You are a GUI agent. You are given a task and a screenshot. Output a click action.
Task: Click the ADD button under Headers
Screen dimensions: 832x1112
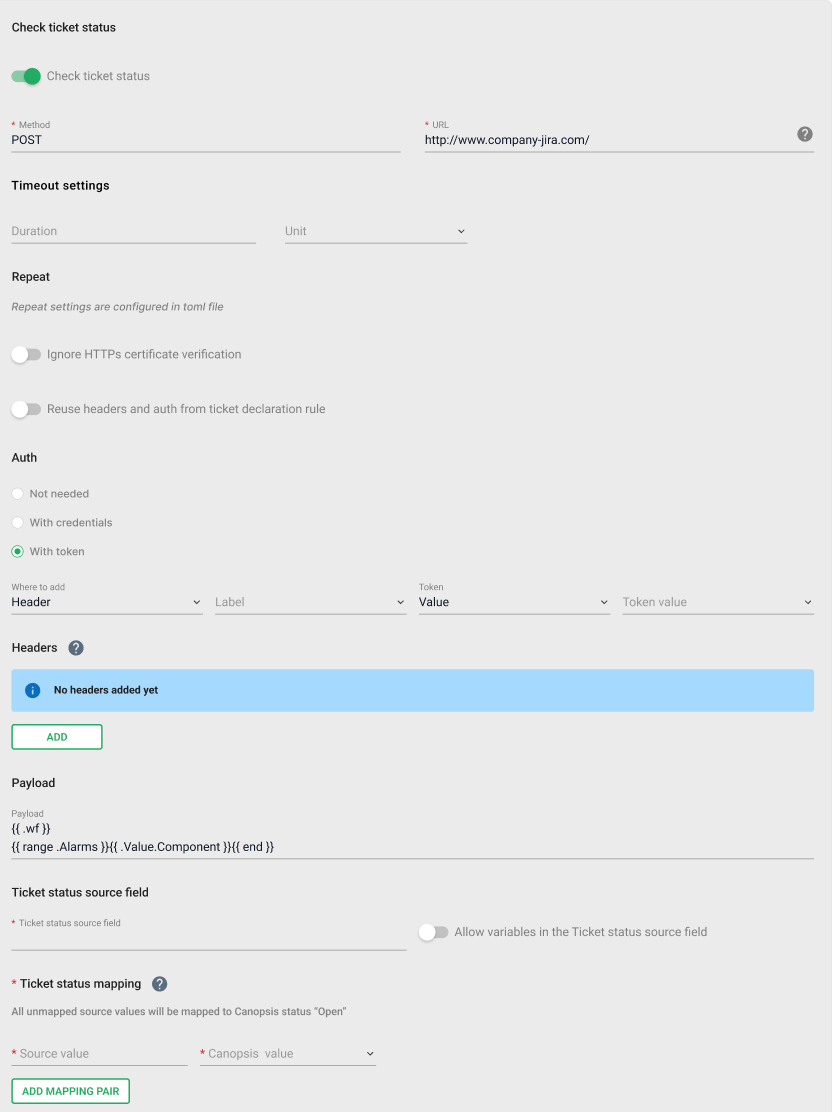[56, 736]
